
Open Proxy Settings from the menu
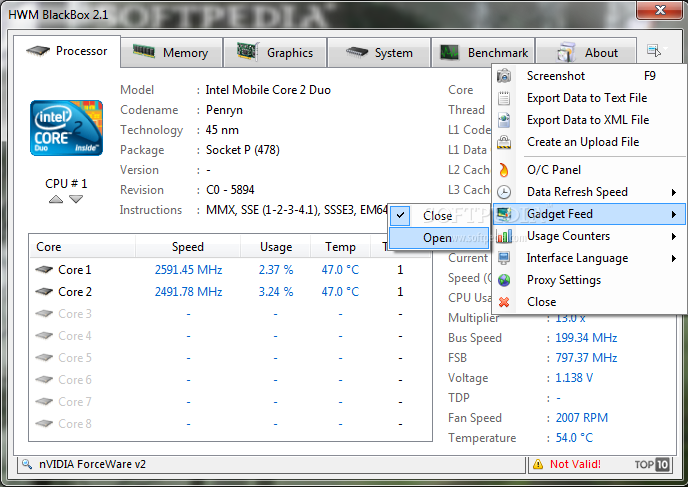590,280
